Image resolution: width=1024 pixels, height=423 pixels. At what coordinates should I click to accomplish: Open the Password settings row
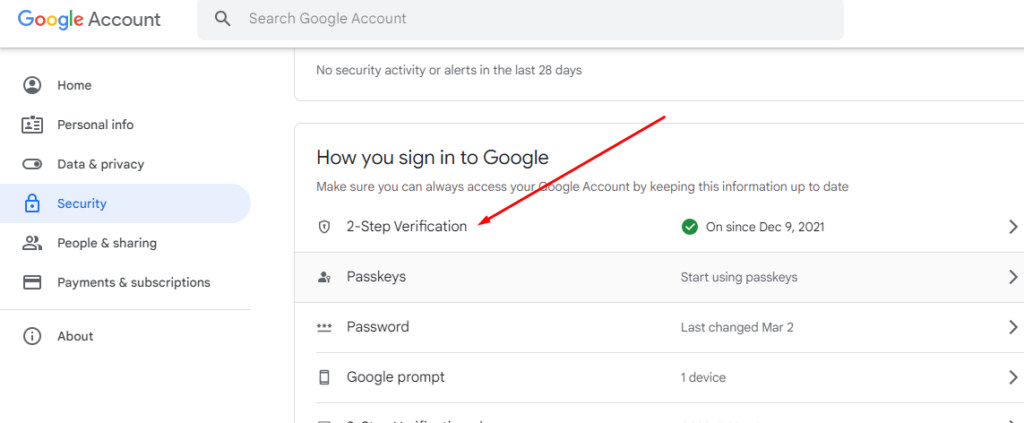pos(659,327)
